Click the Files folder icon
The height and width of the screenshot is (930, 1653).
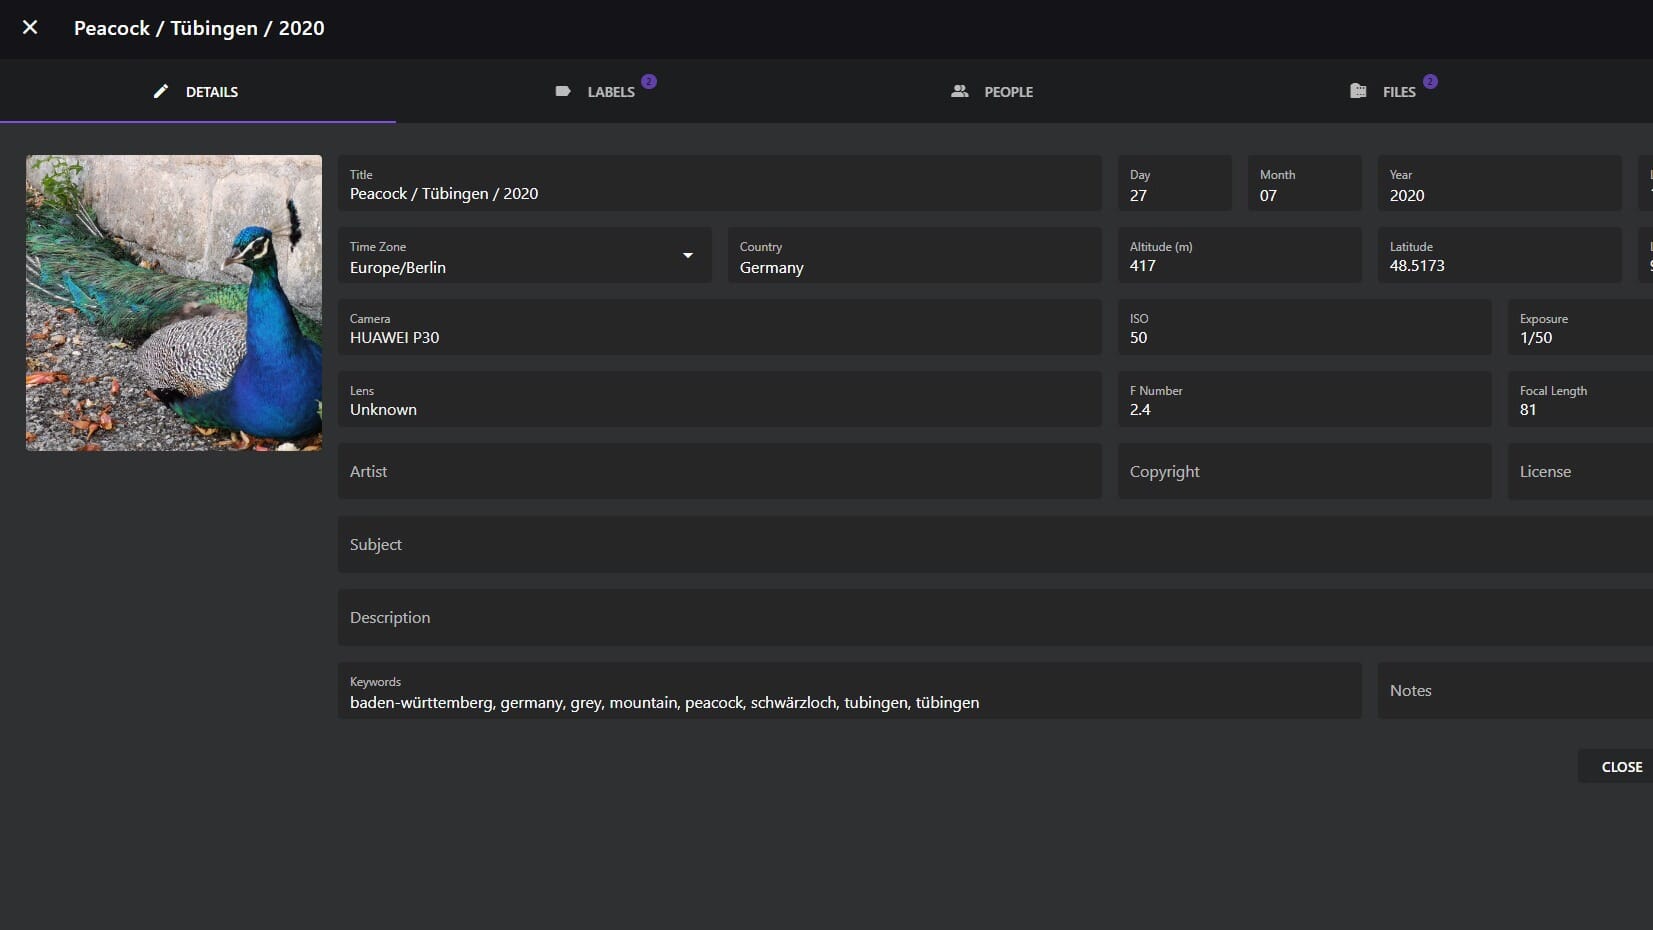pyautogui.click(x=1358, y=91)
